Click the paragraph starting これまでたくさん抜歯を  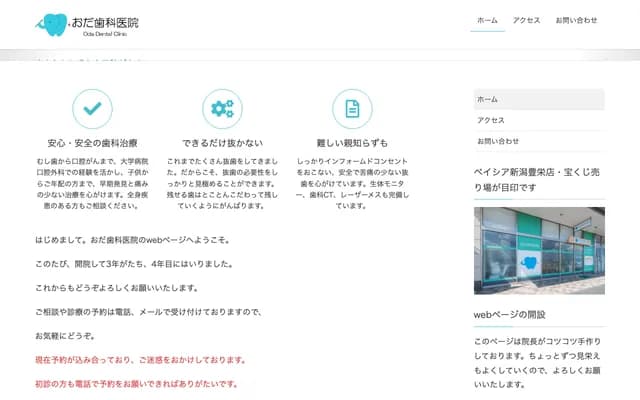click(x=222, y=184)
